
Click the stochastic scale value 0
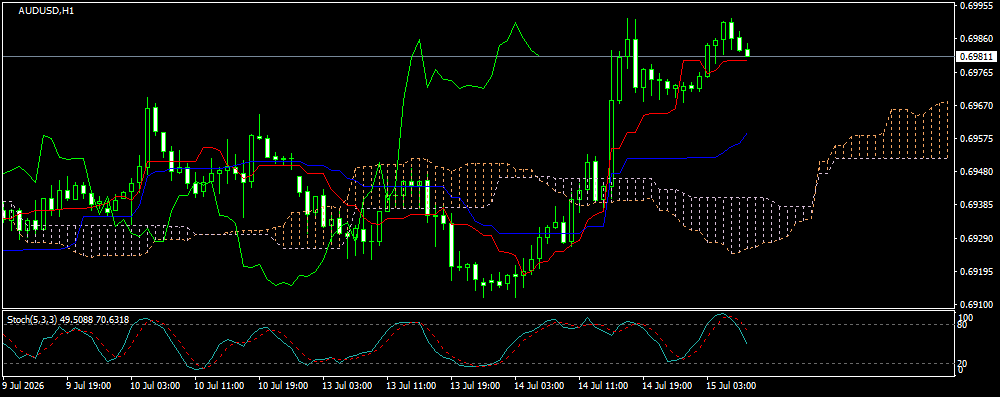[x=961, y=371]
